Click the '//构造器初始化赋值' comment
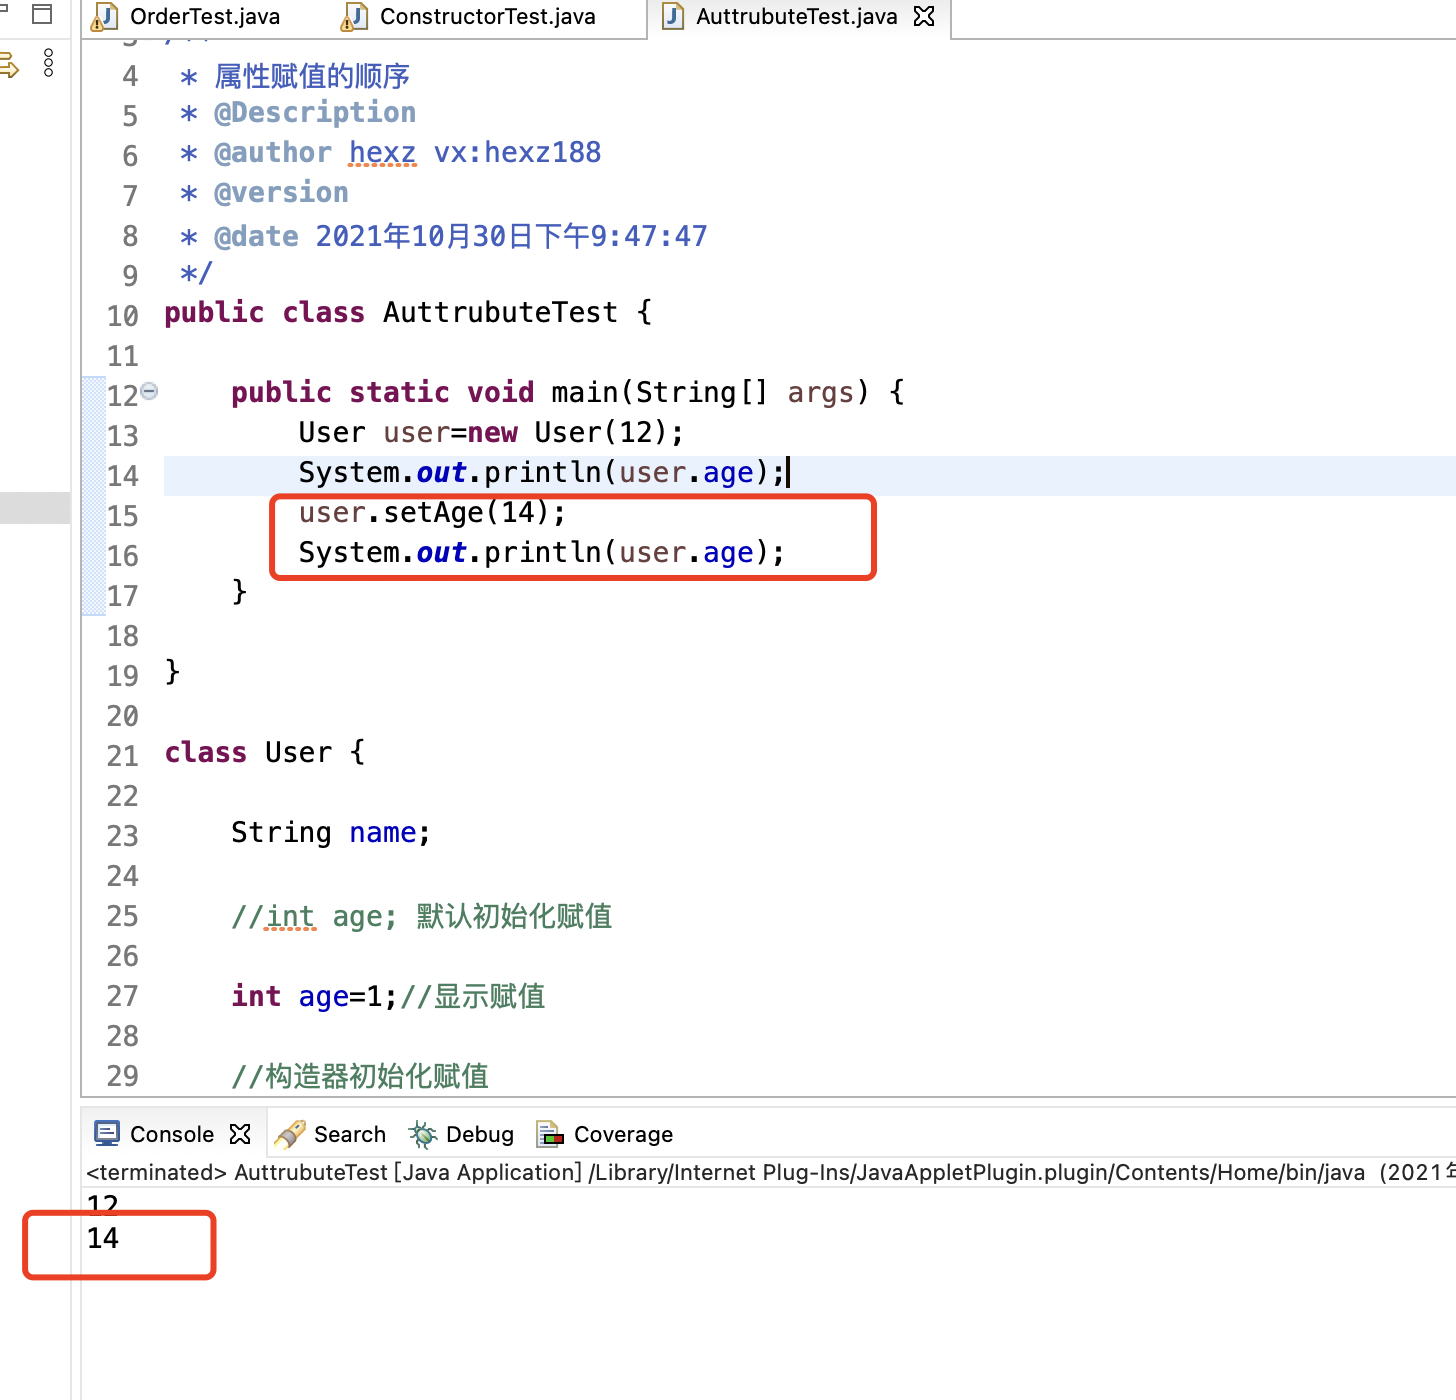Image resolution: width=1456 pixels, height=1400 pixels. [360, 1076]
